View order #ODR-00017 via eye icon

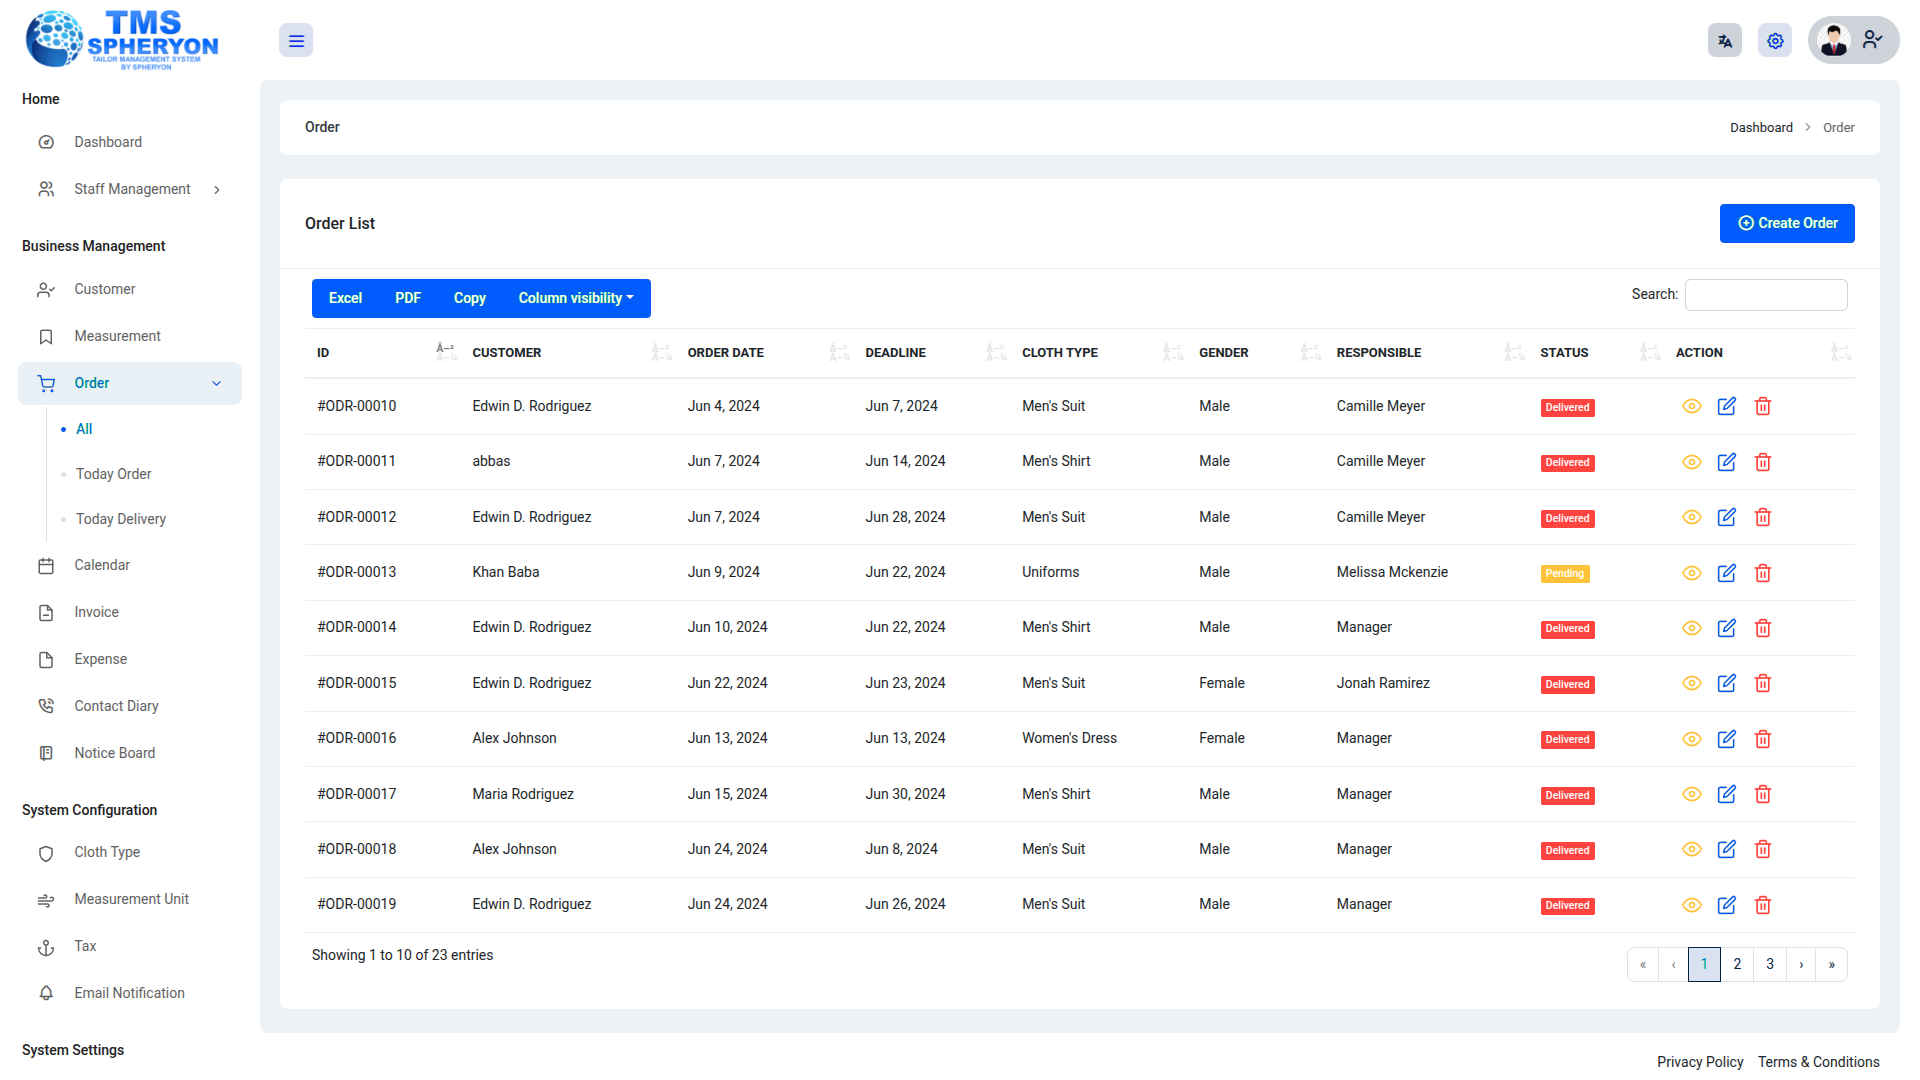(x=1692, y=794)
